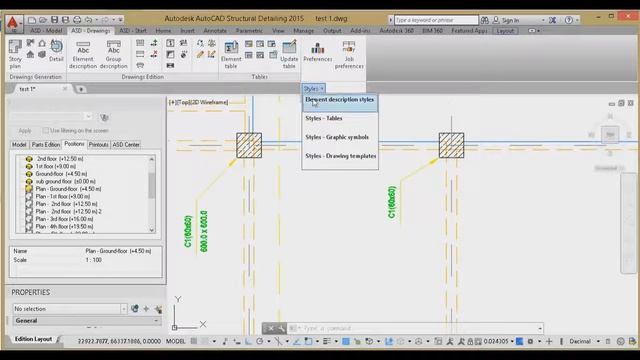This screenshot has height=360, width=640.
Task: Open the Decimal units dropdown on status bar
Action: [598, 341]
